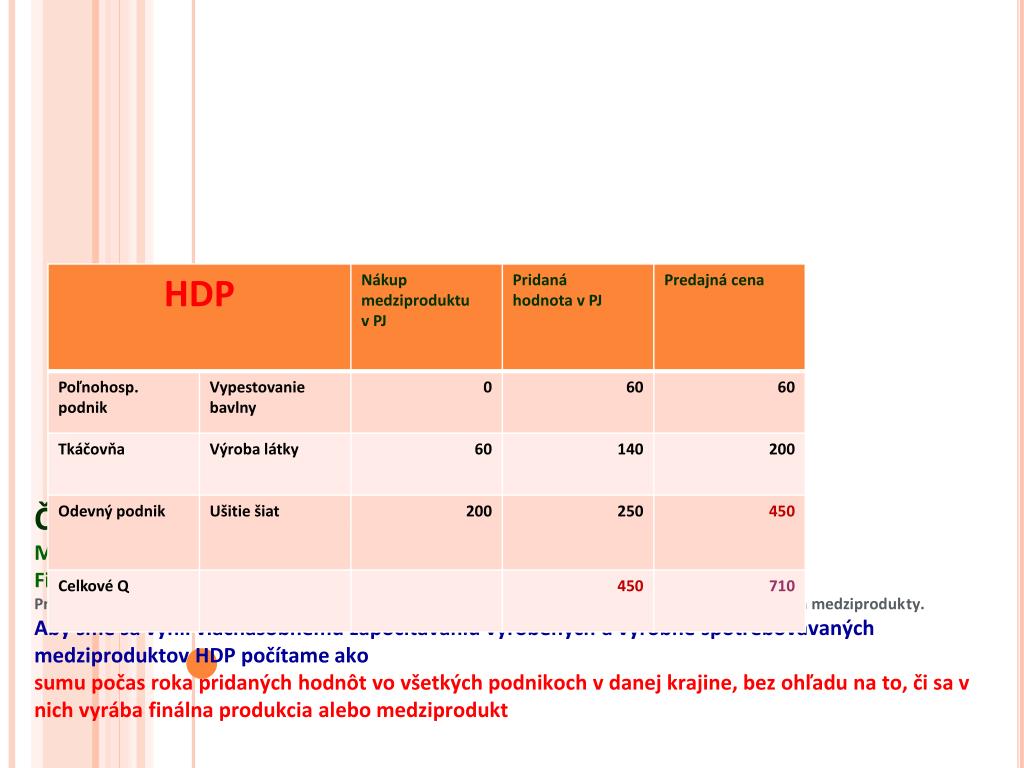The height and width of the screenshot is (768, 1024).
Task: Click the red 450 total in Celkové Q row
Action: click(630, 586)
